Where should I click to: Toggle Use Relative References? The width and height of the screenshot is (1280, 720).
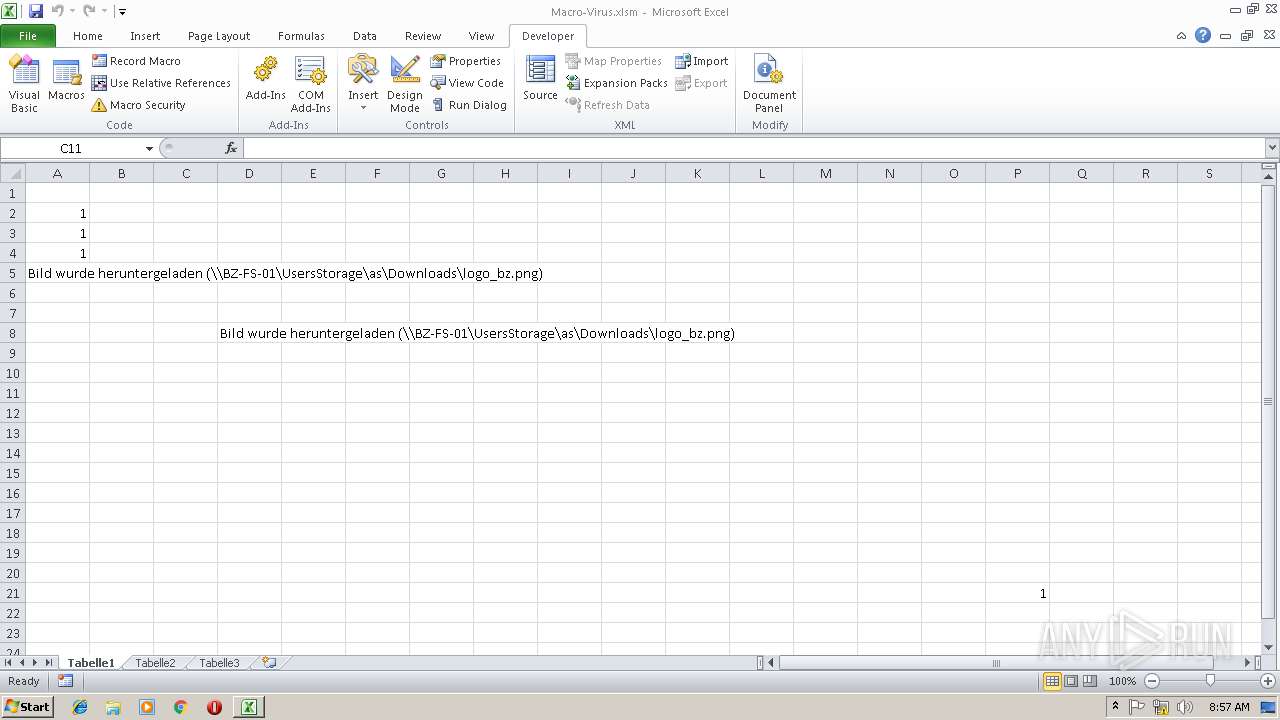click(161, 83)
